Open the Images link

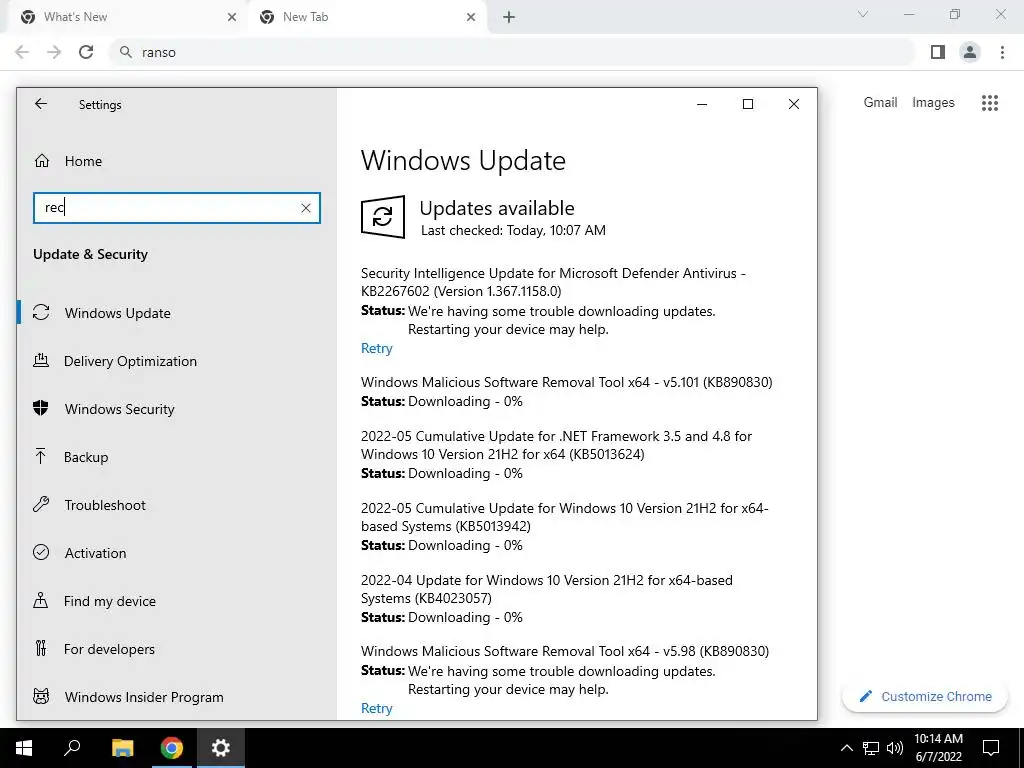pyautogui.click(x=933, y=103)
